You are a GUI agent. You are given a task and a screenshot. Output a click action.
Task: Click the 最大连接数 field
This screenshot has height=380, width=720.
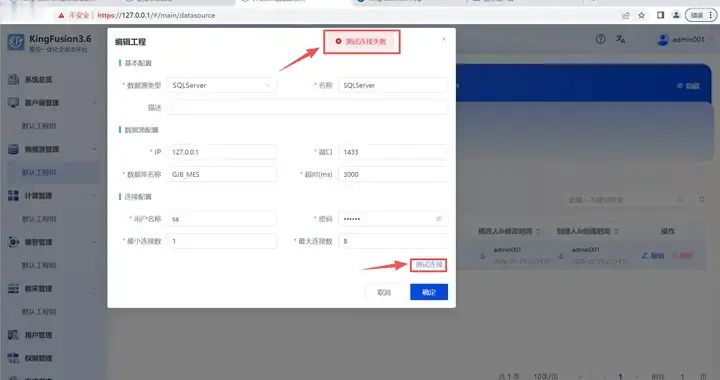point(393,241)
